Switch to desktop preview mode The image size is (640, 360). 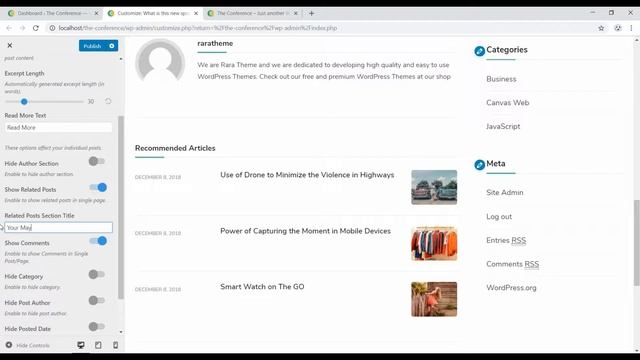[81, 345]
